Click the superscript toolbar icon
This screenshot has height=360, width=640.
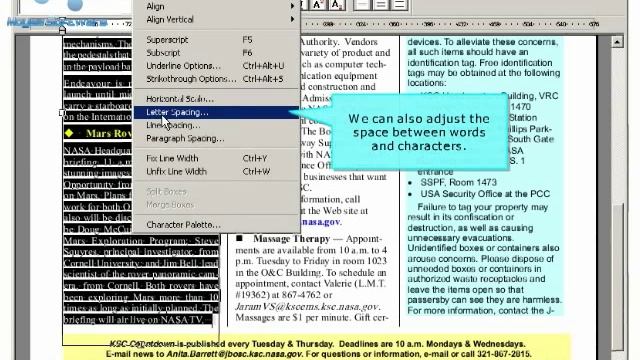click(x=318, y=4)
